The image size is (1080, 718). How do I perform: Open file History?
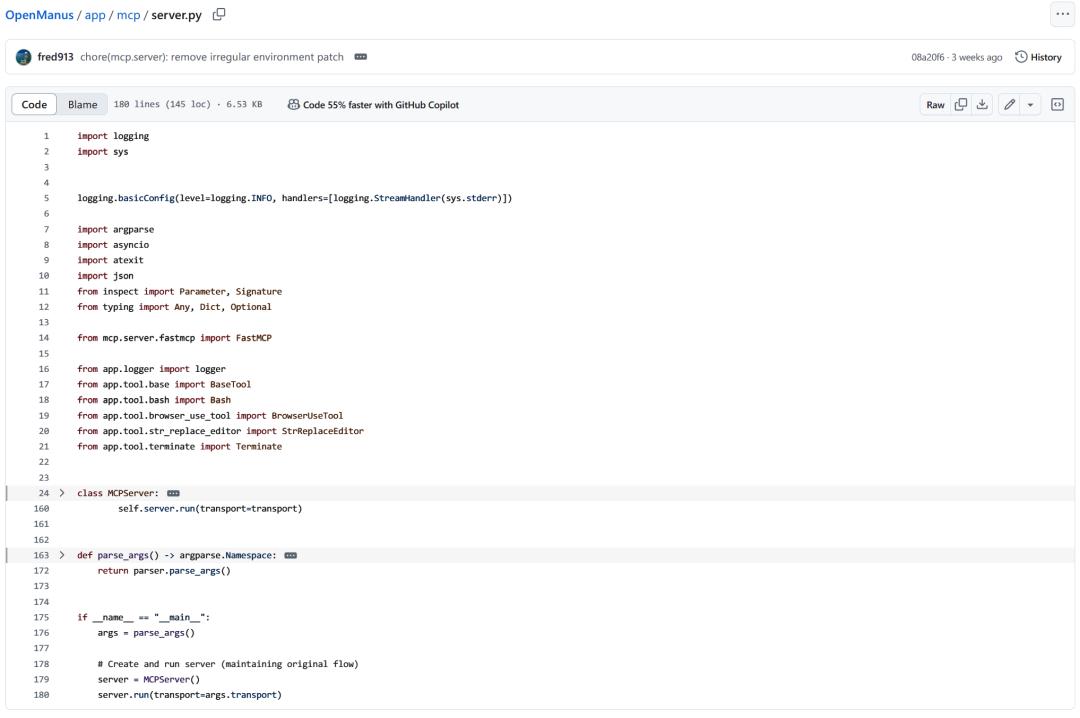click(x=1038, y=57)
